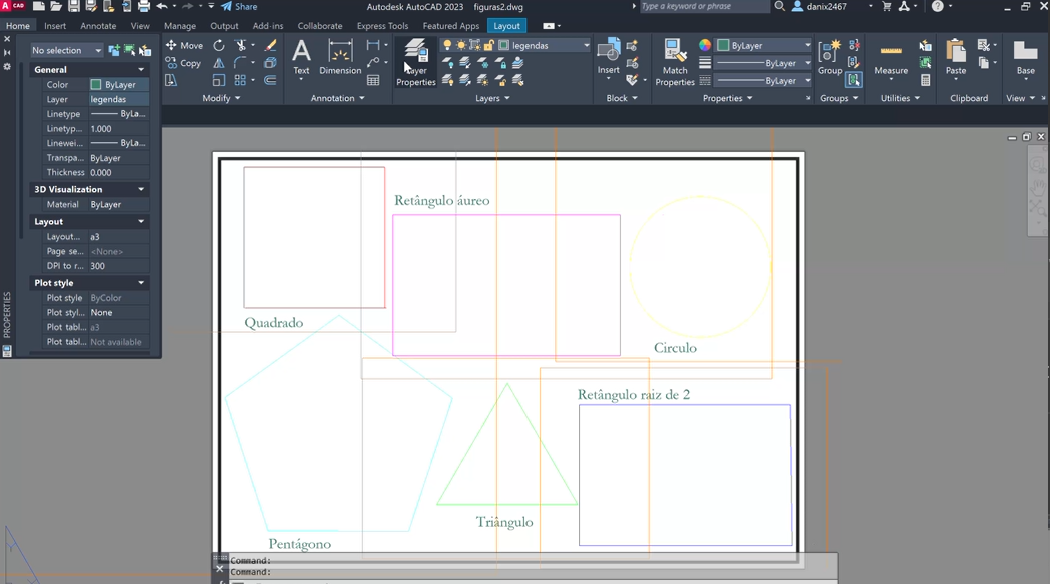1050x584 pixels.
Task: Click the Group tool icon
Action: (829, 57)
